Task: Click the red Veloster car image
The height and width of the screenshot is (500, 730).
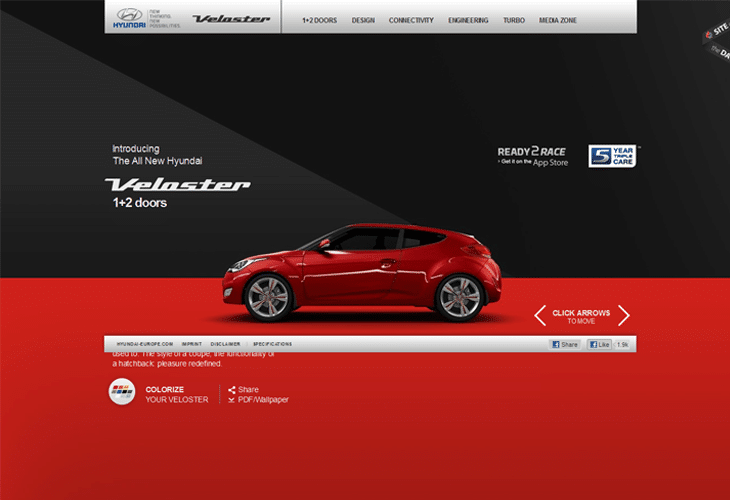Action: pos(362,273)
